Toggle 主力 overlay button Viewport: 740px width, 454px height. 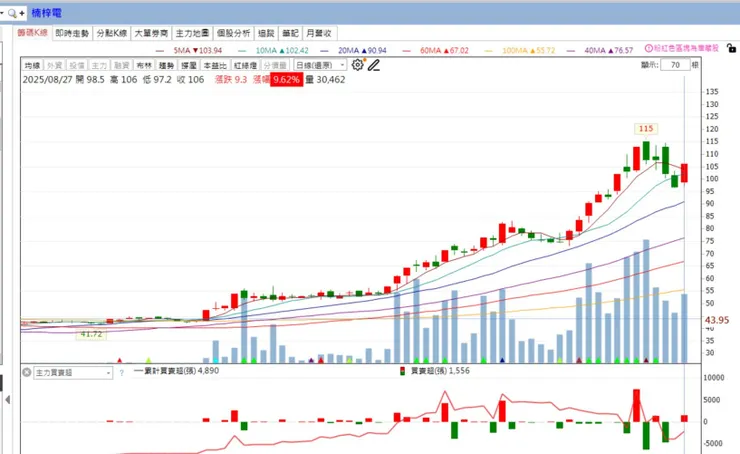[x=99, y=65]
